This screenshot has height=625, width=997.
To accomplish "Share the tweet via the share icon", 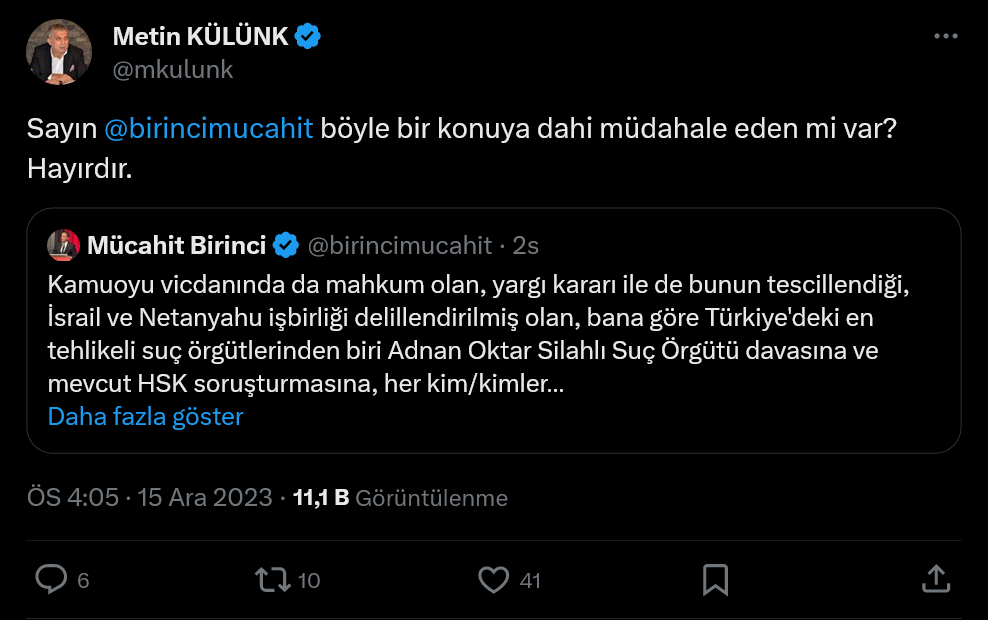I will click(x=938, y=580).
